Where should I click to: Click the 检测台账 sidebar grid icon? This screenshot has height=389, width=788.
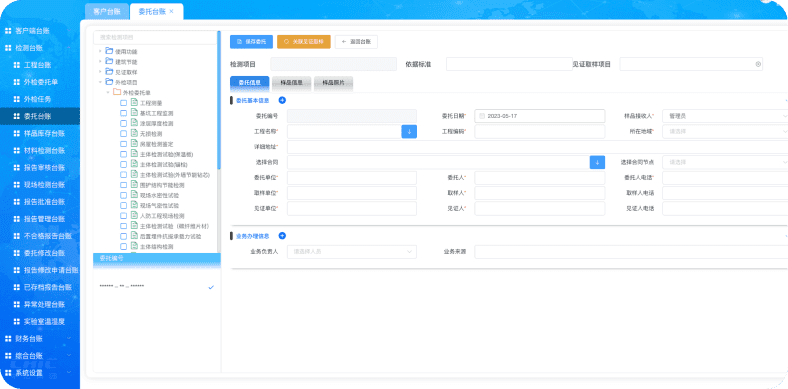(x=8, y=48)
